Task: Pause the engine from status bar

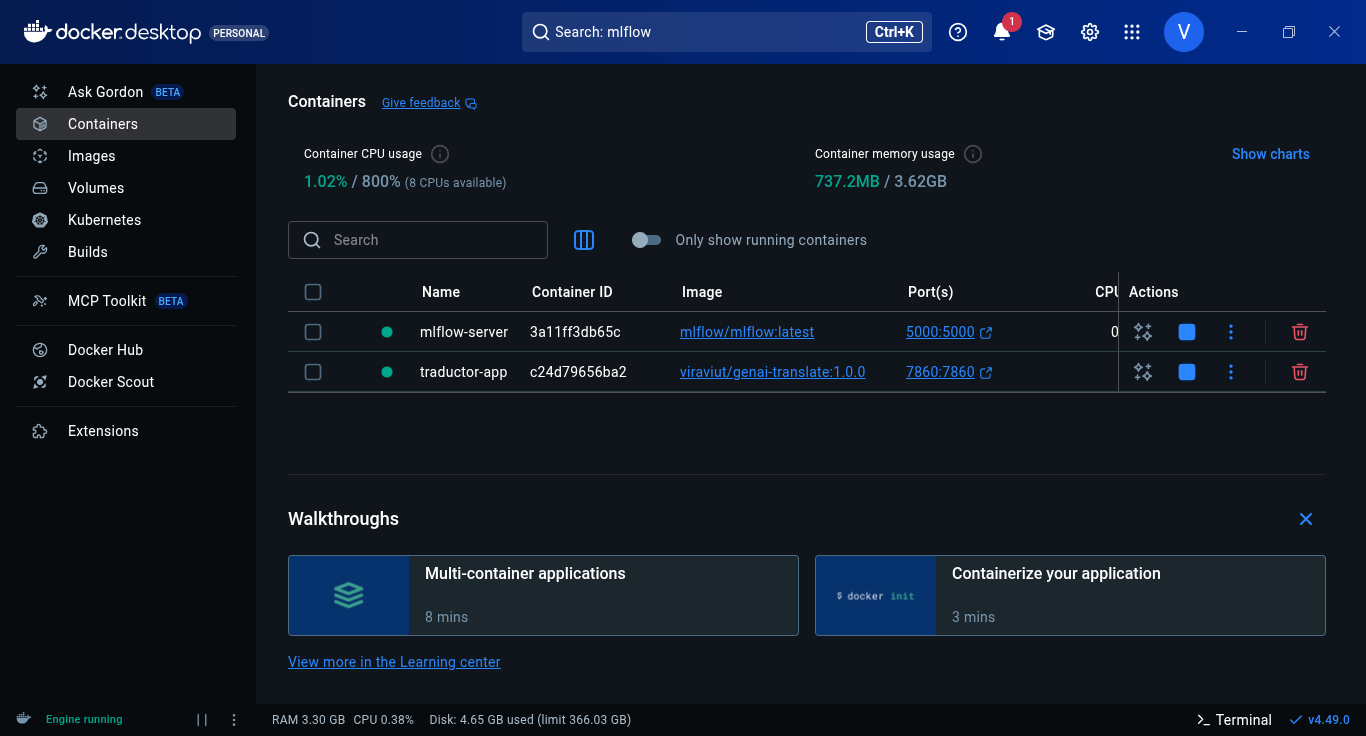Action: [202, 720]
